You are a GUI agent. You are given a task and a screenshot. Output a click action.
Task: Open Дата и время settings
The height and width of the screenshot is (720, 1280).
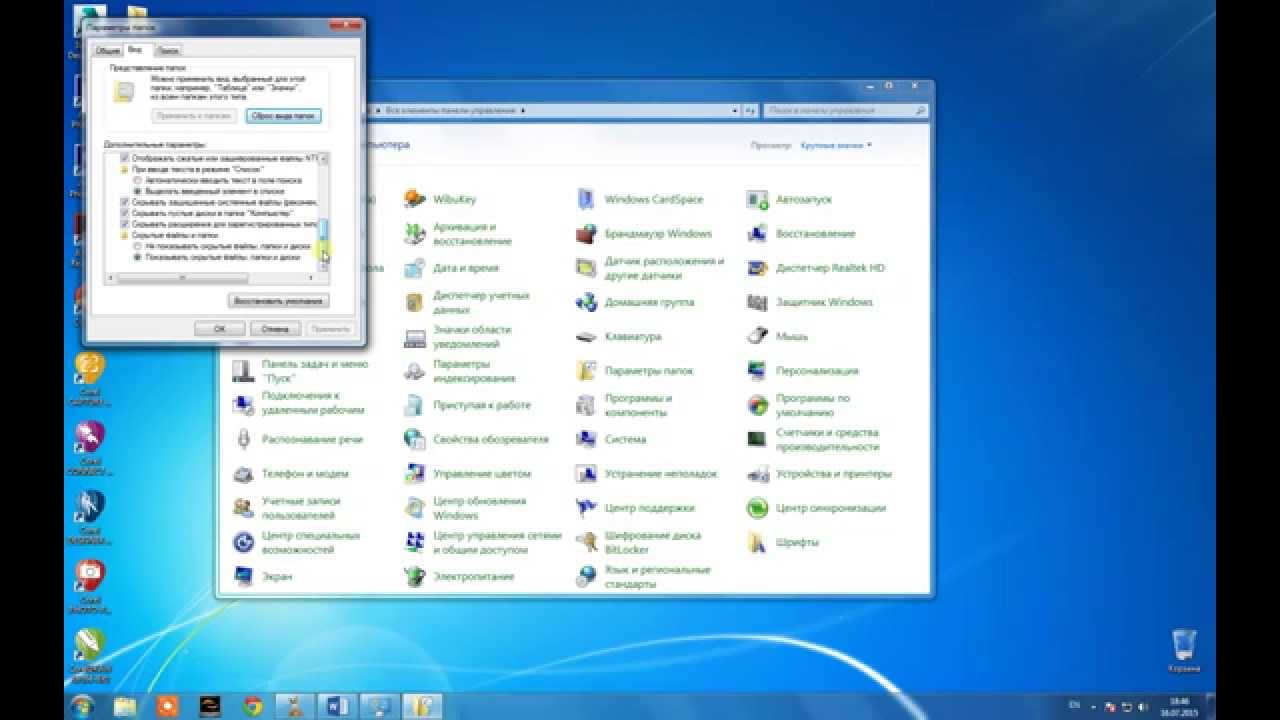pos(451,268)
